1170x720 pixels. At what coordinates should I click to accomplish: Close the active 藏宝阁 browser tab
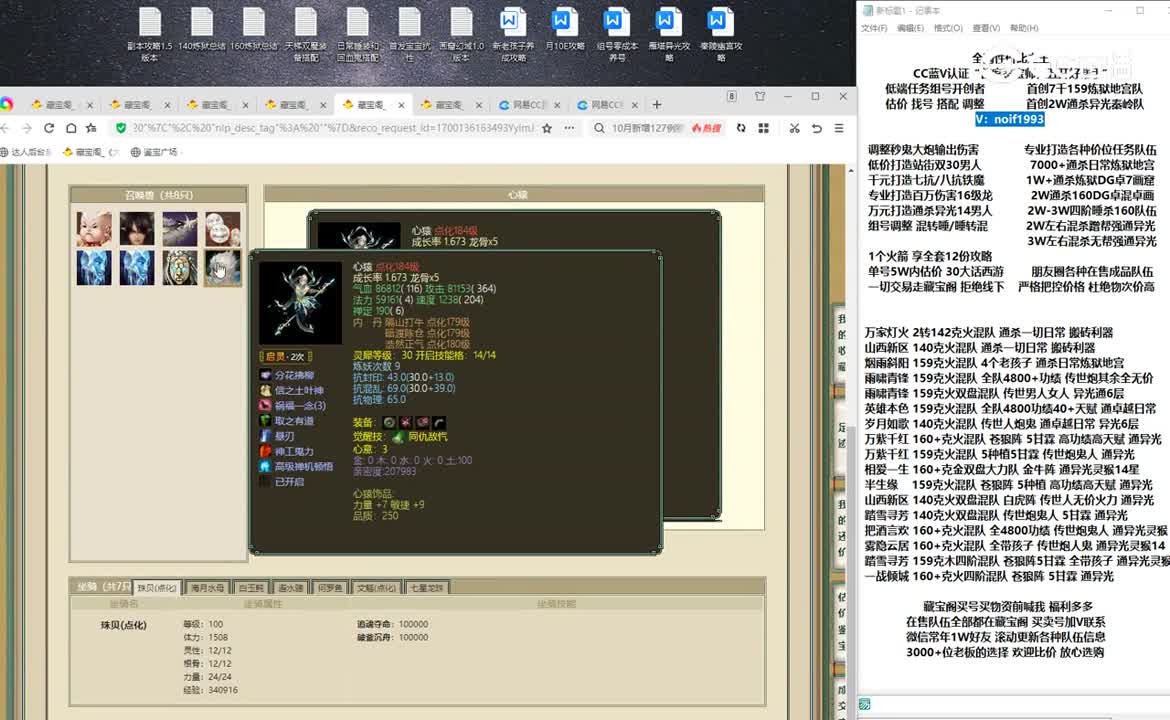click(401, 105)
